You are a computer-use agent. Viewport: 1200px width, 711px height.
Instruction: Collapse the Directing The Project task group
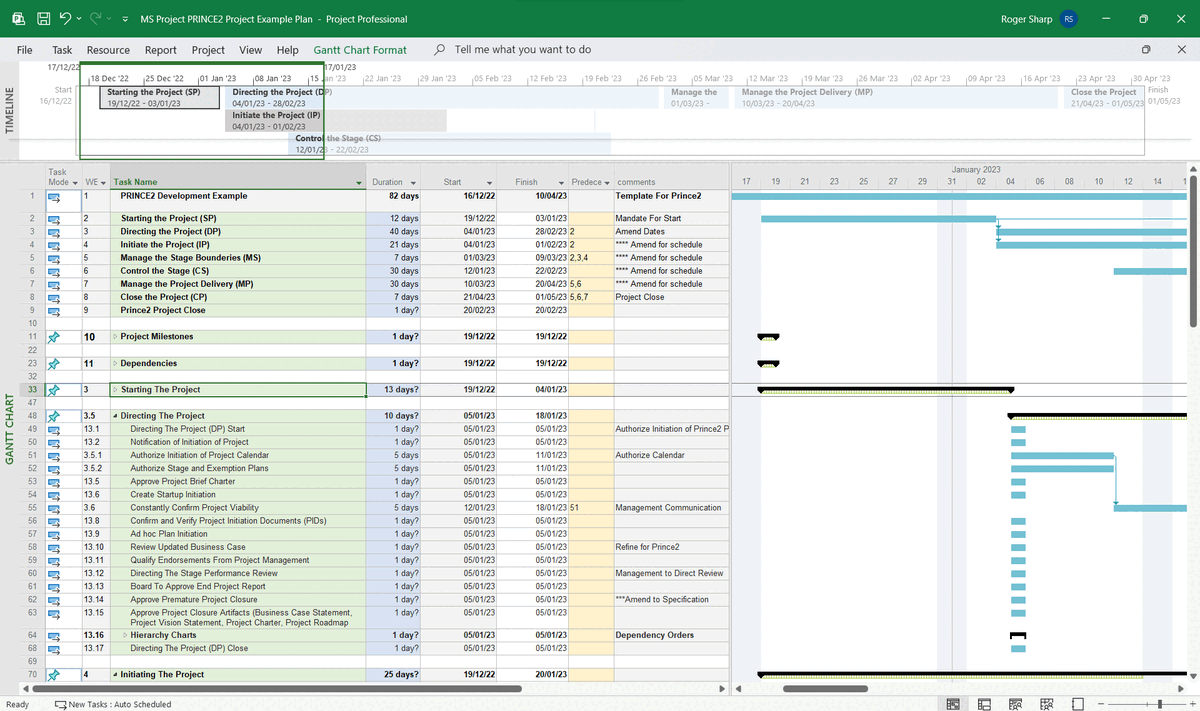(x=115, y=415)
